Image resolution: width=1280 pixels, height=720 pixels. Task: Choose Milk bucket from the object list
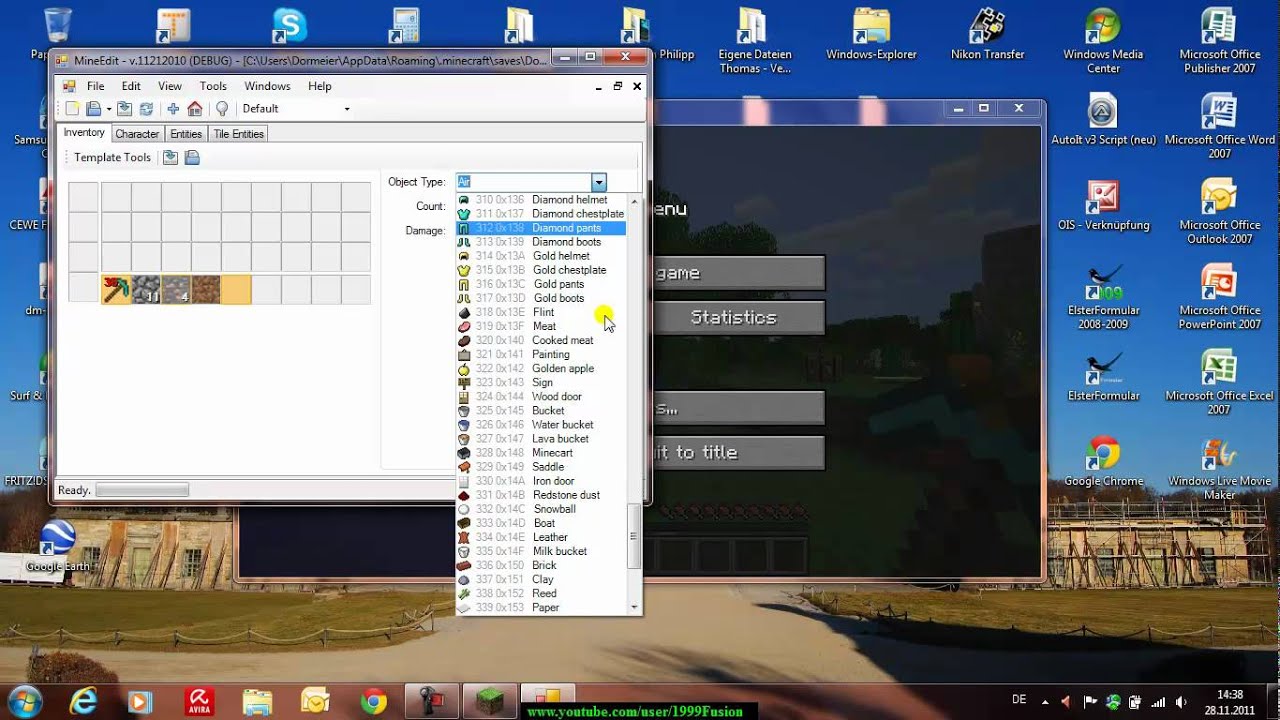tap(541, 551)
